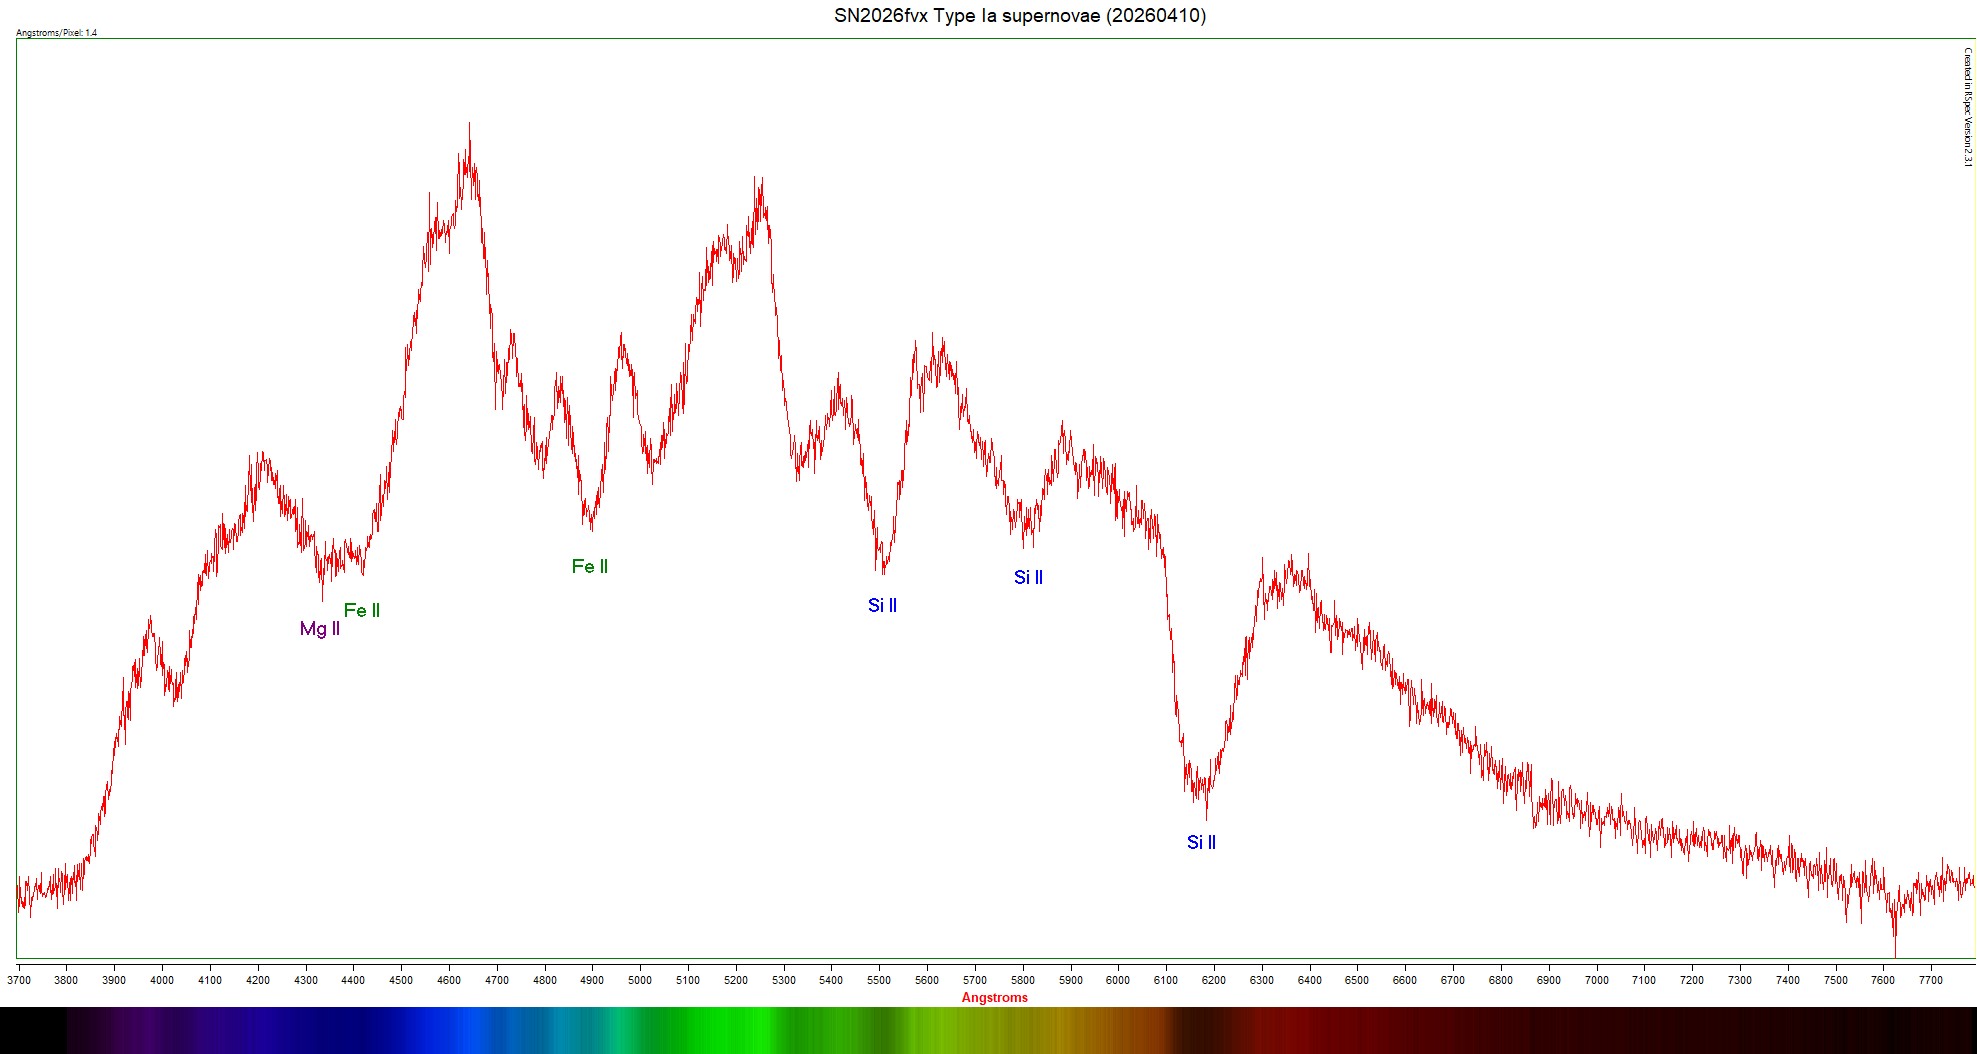Click the Si II label near 5800 Angstroms
The image size is (1977, 1054).
point(1028,577)
